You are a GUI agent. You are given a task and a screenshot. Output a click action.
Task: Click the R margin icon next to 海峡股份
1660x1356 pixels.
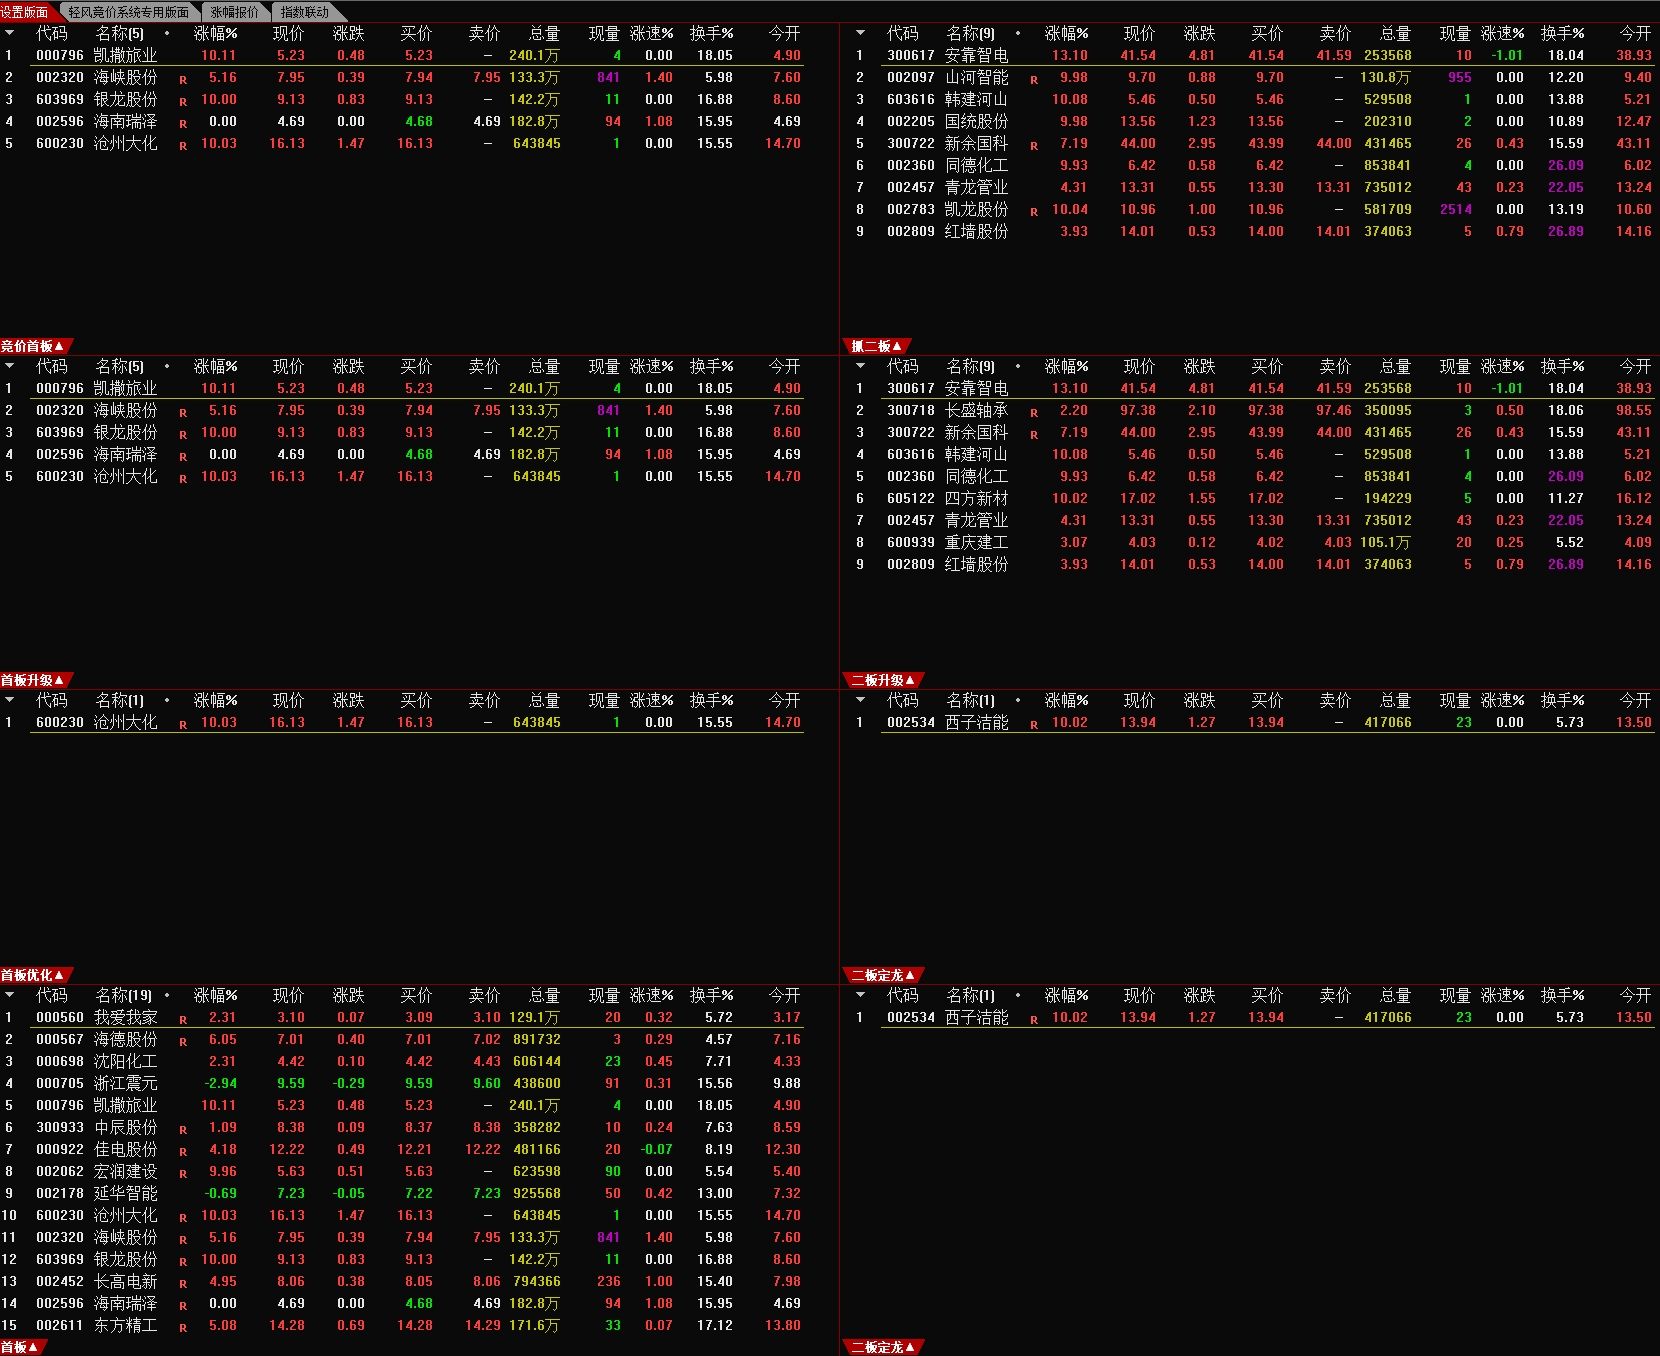point(182,77)
